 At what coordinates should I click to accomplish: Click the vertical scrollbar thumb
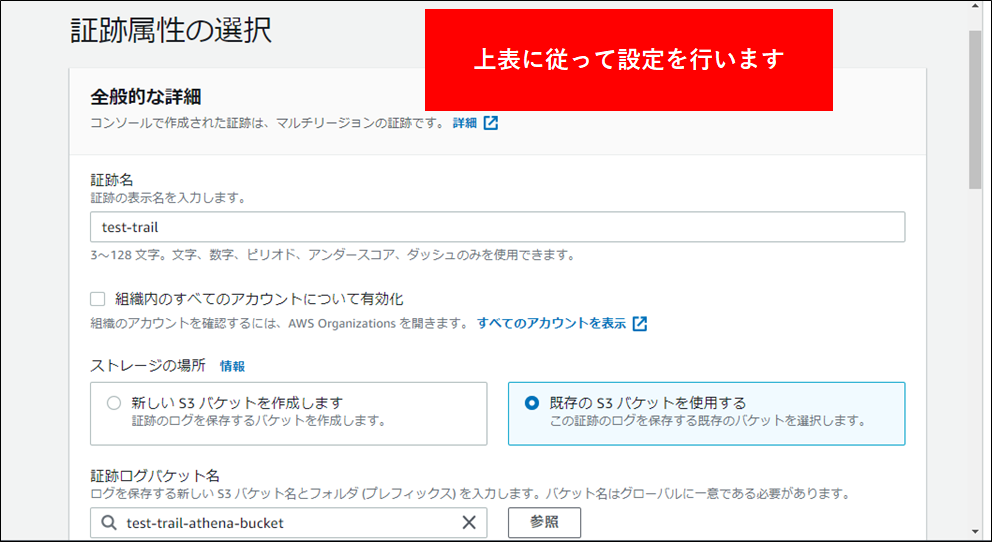pos(975,110)
